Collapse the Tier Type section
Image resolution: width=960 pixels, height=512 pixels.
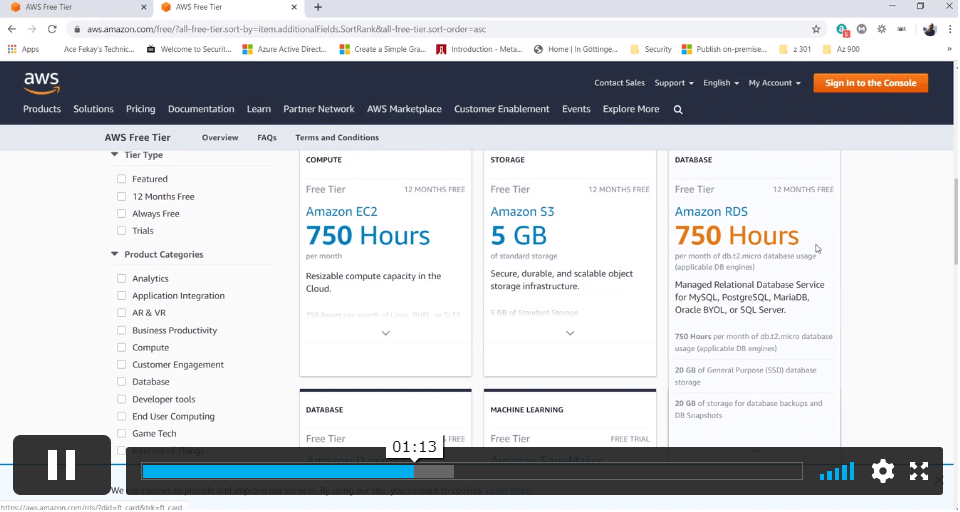(x=114, y=155)
